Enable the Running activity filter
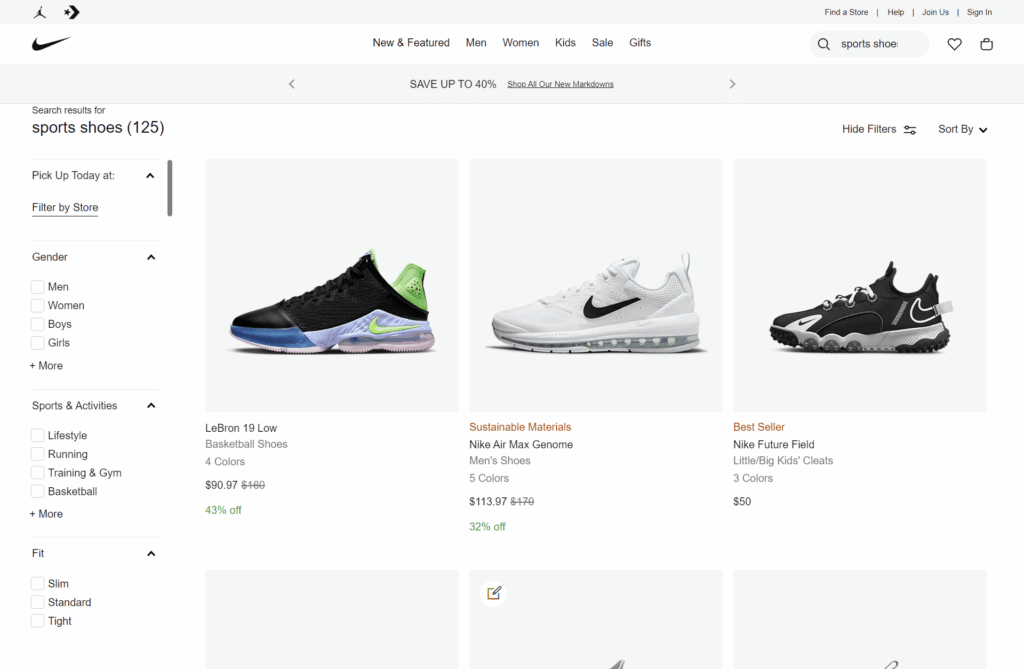Image resolution: width=1024 pixels, height=669 pixels. click(36, 453)
